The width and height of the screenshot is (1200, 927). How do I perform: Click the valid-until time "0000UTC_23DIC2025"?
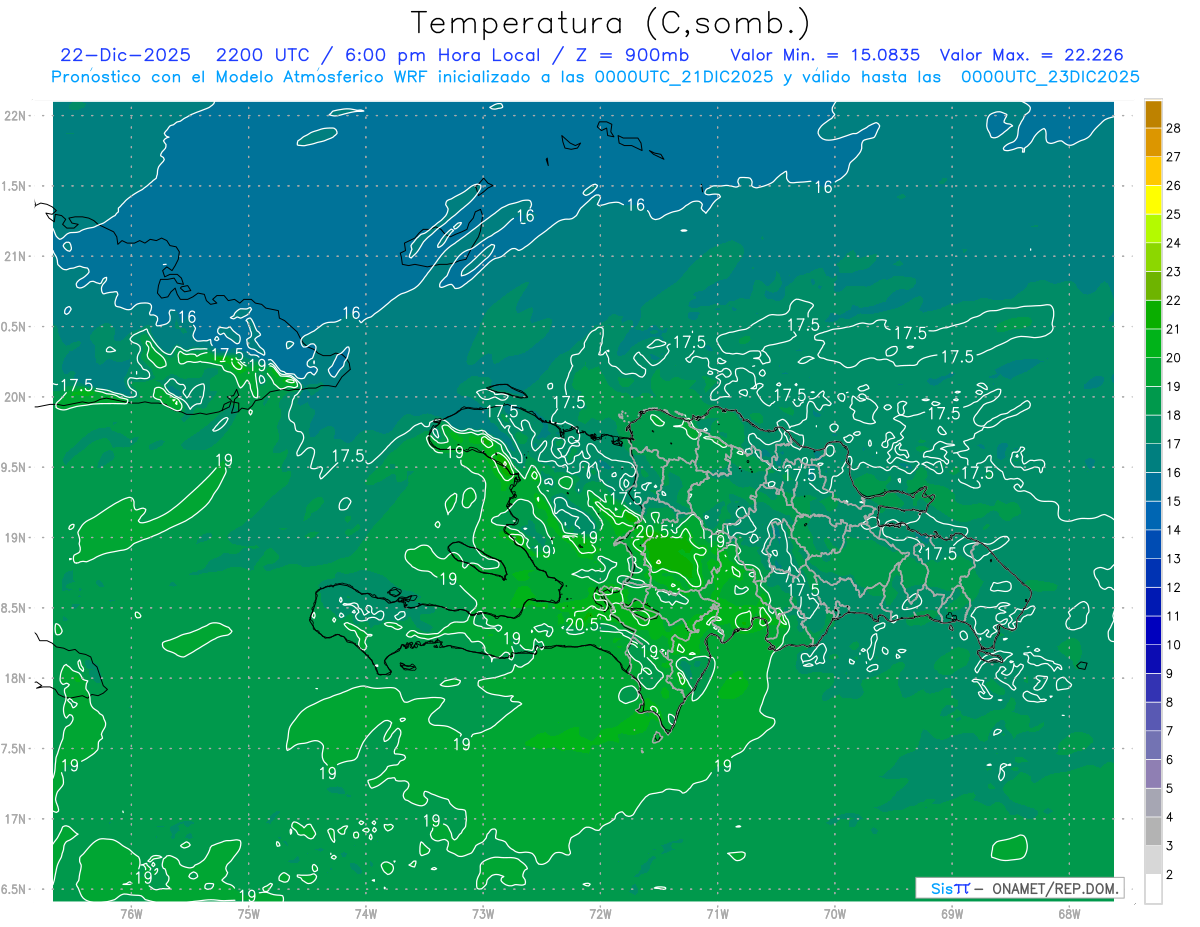click(1050, 77)
